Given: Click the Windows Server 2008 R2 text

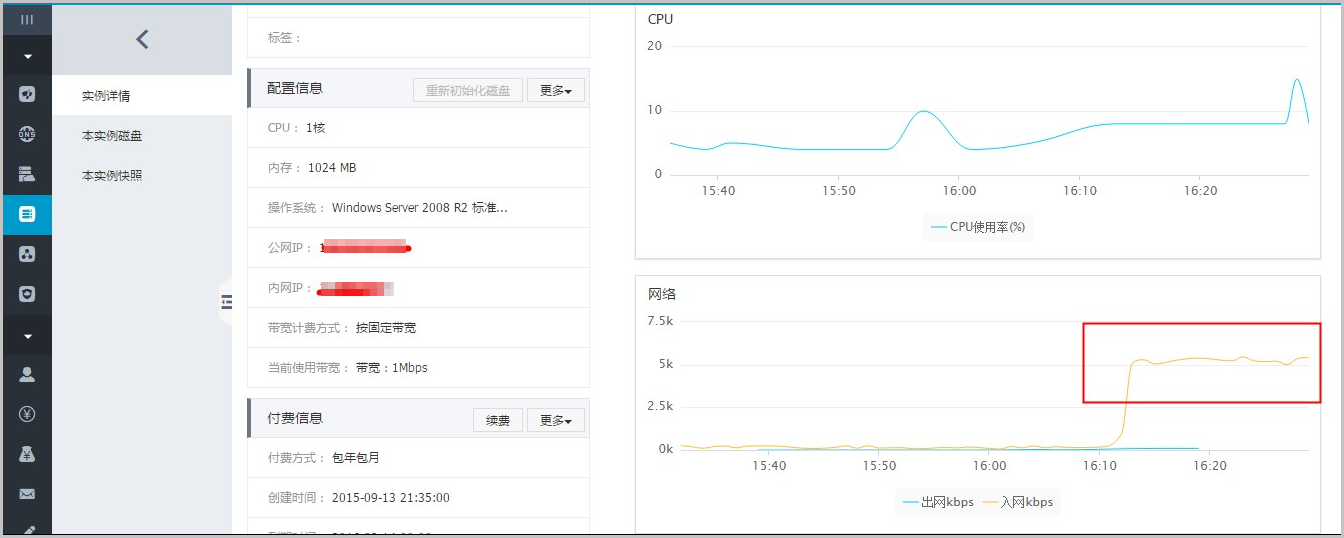Looking at the screenshot, I should tap(420, 208).
